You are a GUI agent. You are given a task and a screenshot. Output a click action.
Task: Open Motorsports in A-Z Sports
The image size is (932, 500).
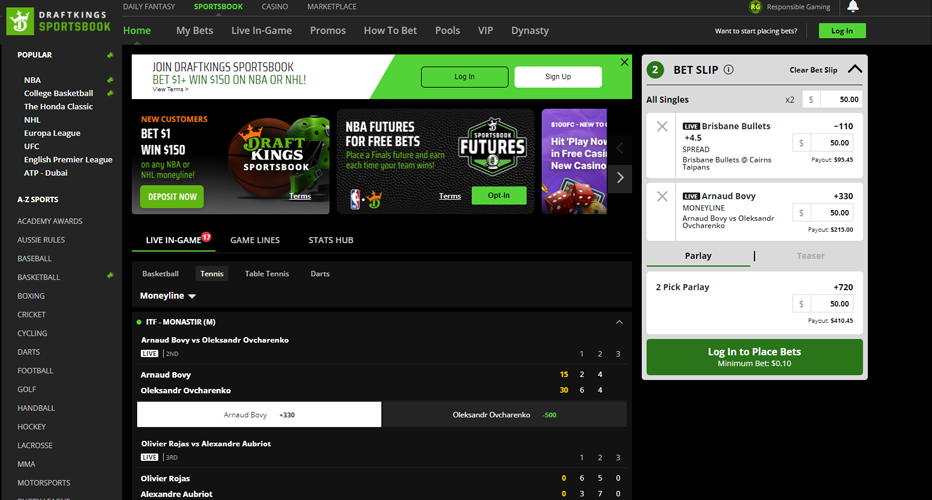pos(44,483)
